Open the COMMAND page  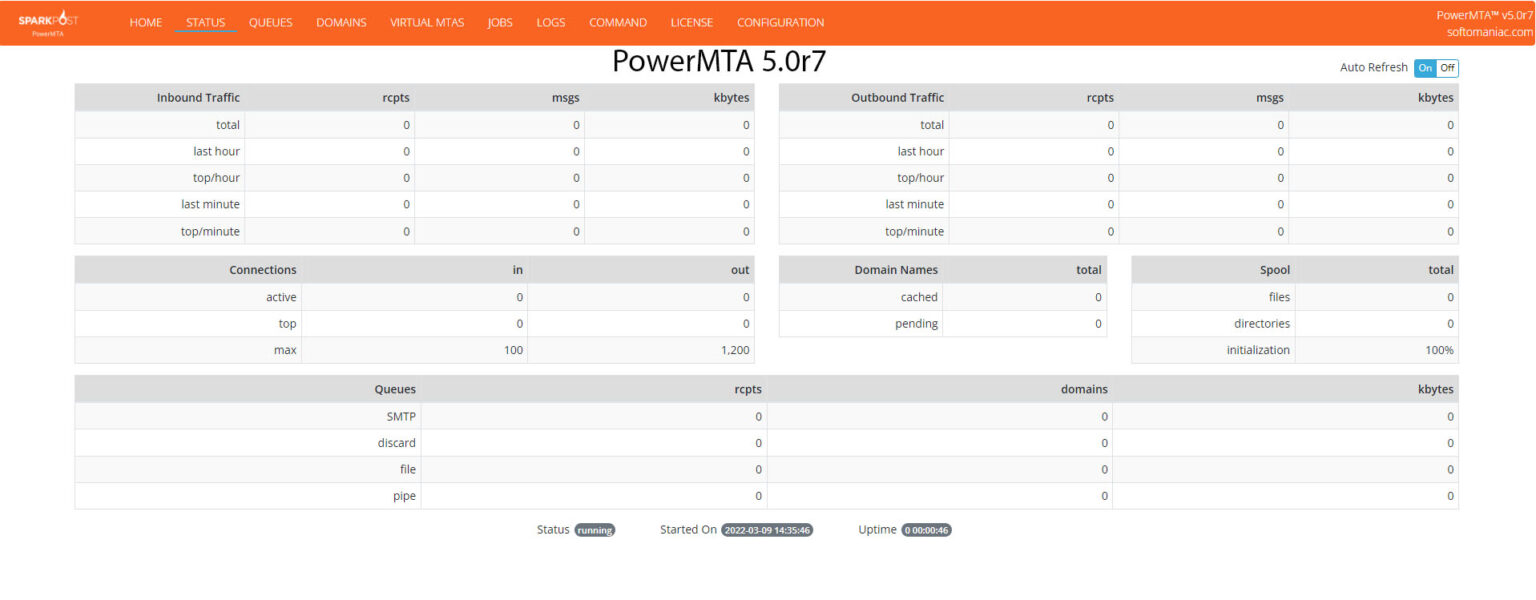617,22
